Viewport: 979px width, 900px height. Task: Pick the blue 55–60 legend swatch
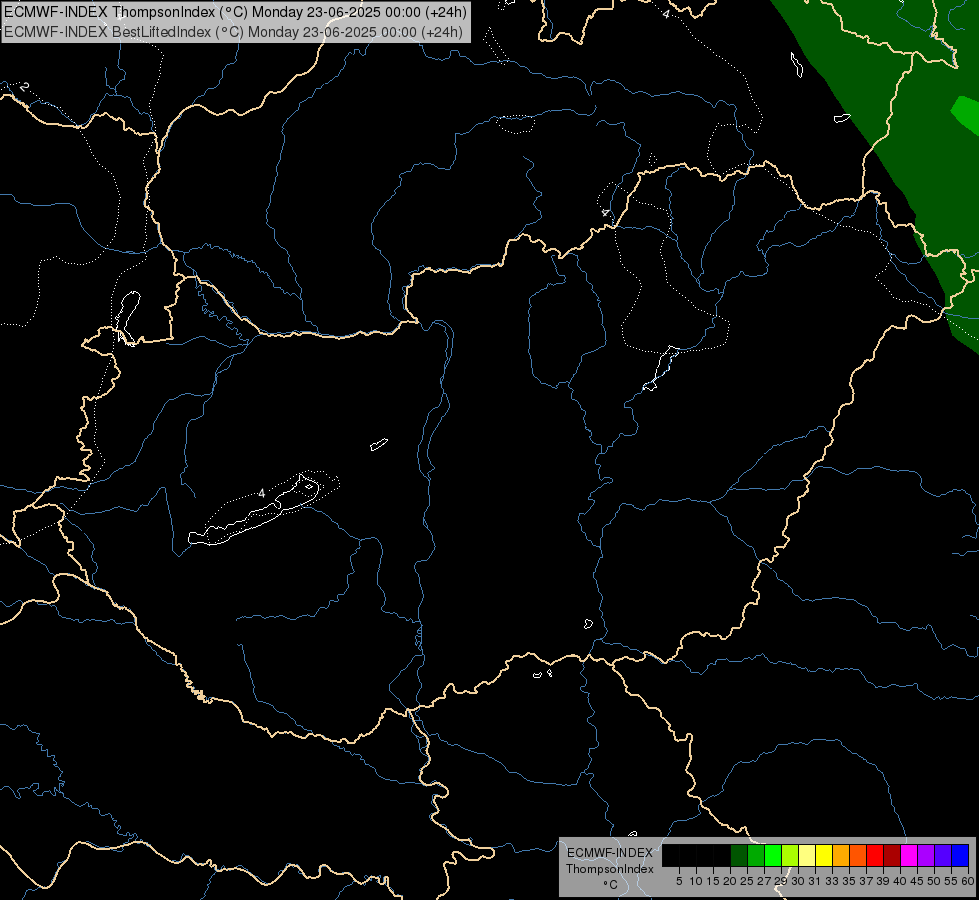pos(960,855)
